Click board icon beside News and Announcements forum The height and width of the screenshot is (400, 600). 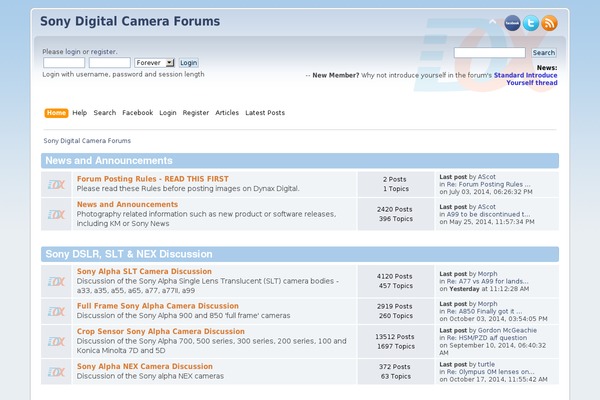point(56,214)
